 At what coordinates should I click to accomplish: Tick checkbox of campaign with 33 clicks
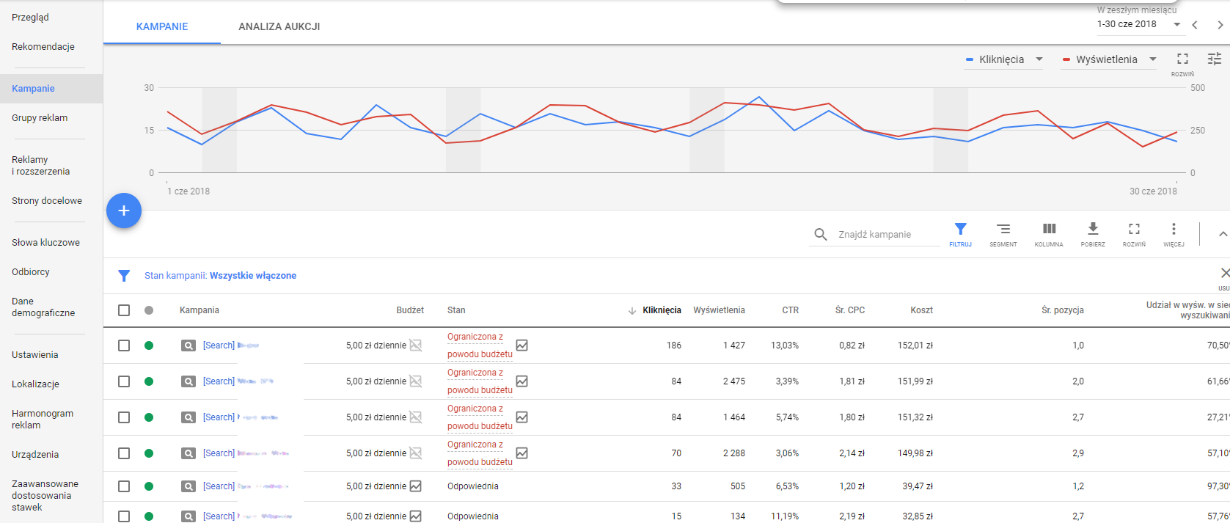[124, 486]
